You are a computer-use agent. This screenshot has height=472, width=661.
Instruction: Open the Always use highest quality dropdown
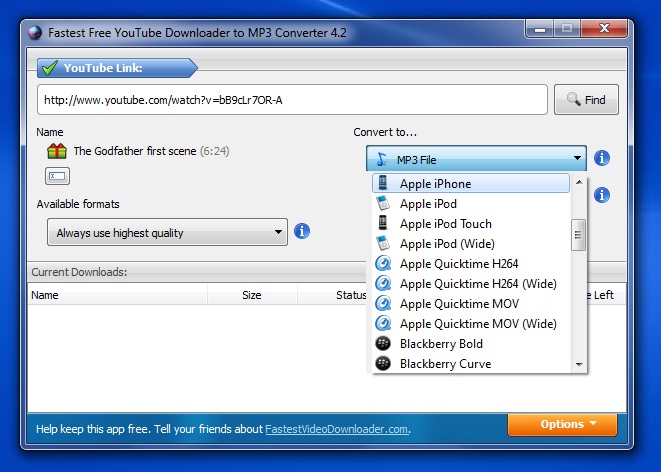pos(167,232)
